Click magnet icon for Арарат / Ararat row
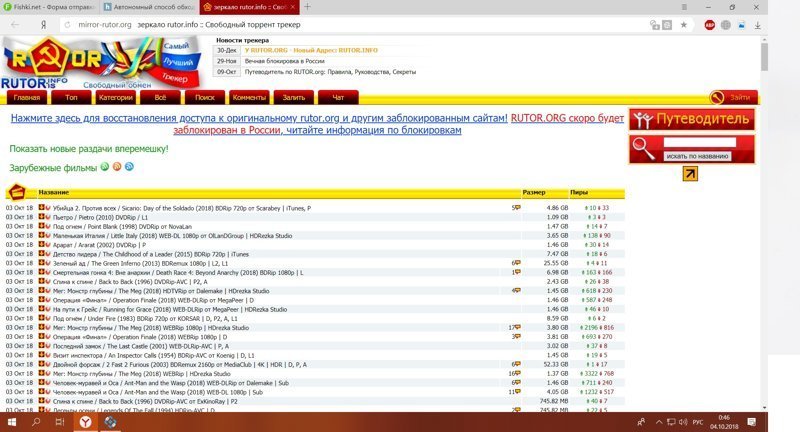Viewport: 800px width, 432px height. click(48, 244)
